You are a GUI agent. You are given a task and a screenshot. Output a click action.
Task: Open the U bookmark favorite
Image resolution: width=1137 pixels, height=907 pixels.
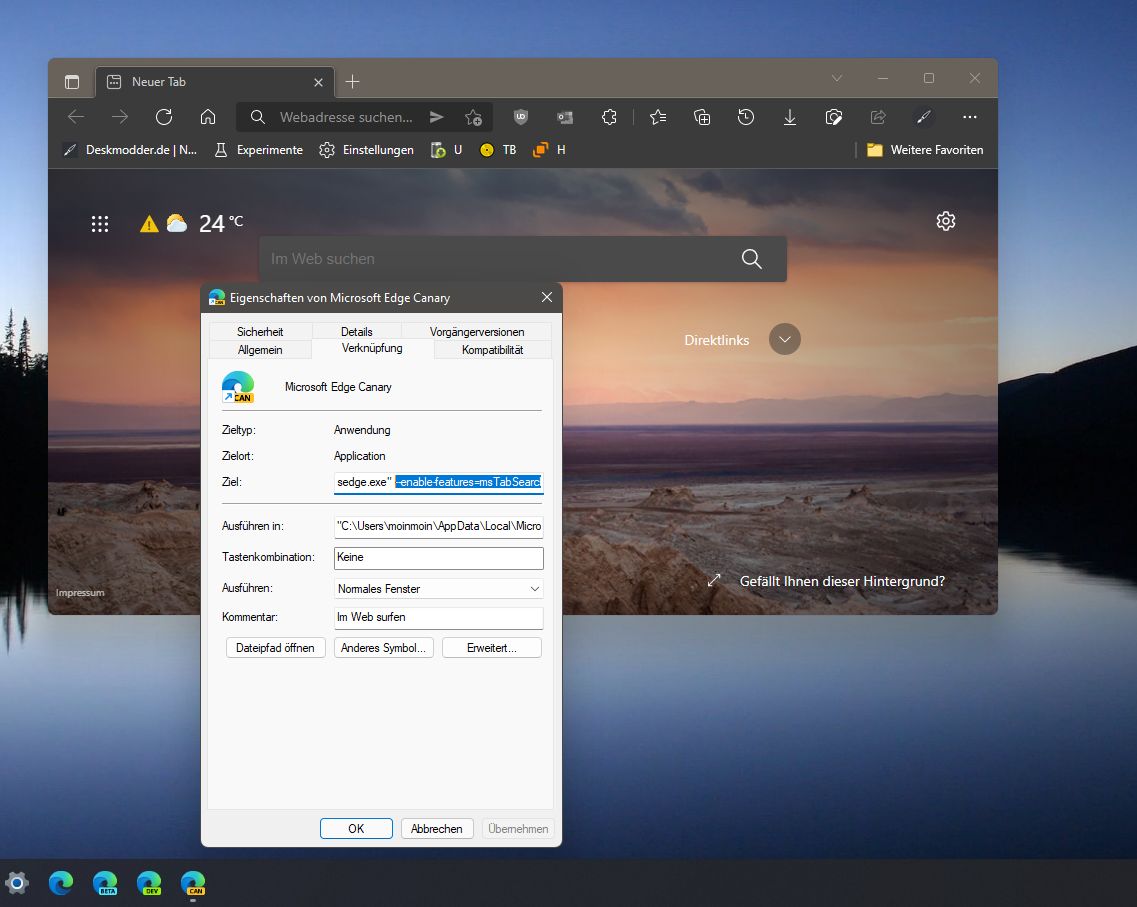pos(447,150)
